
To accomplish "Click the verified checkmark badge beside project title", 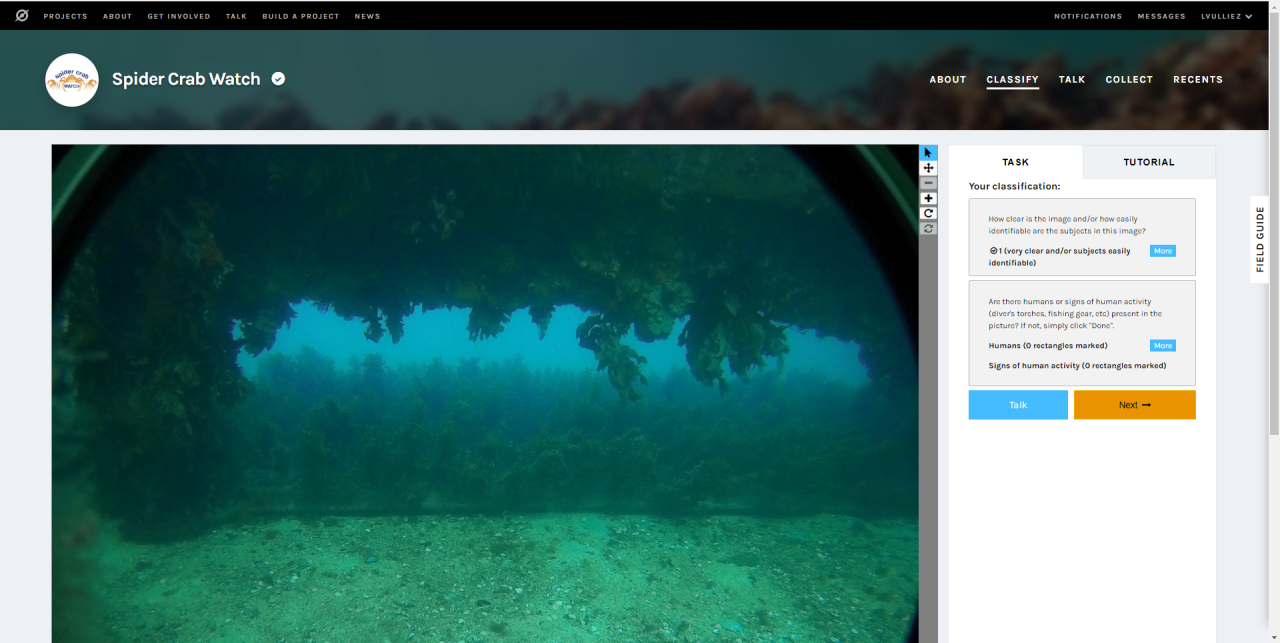I will click(x=278, y=79).
